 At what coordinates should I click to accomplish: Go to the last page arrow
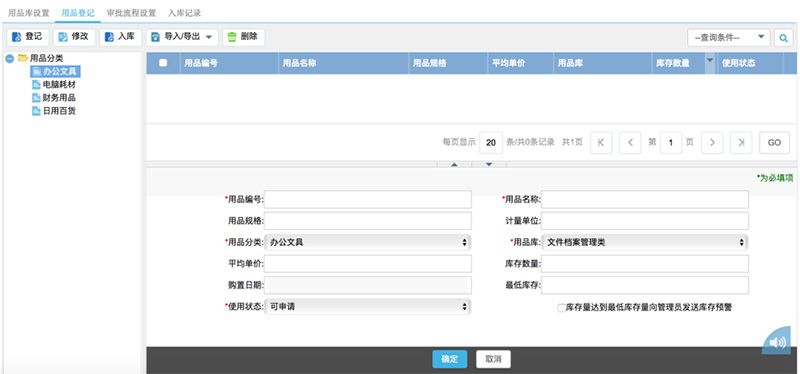click(741, 143)
